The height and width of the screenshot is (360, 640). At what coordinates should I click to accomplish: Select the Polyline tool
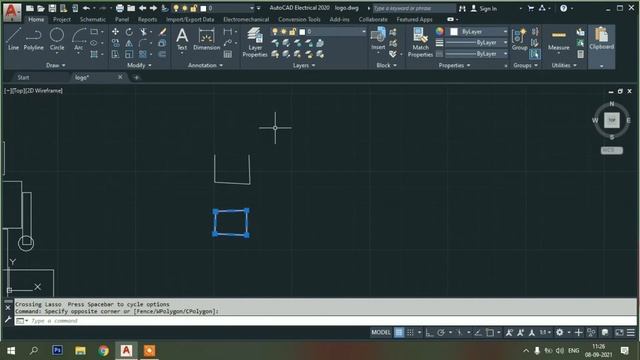[x=33, y=39]
